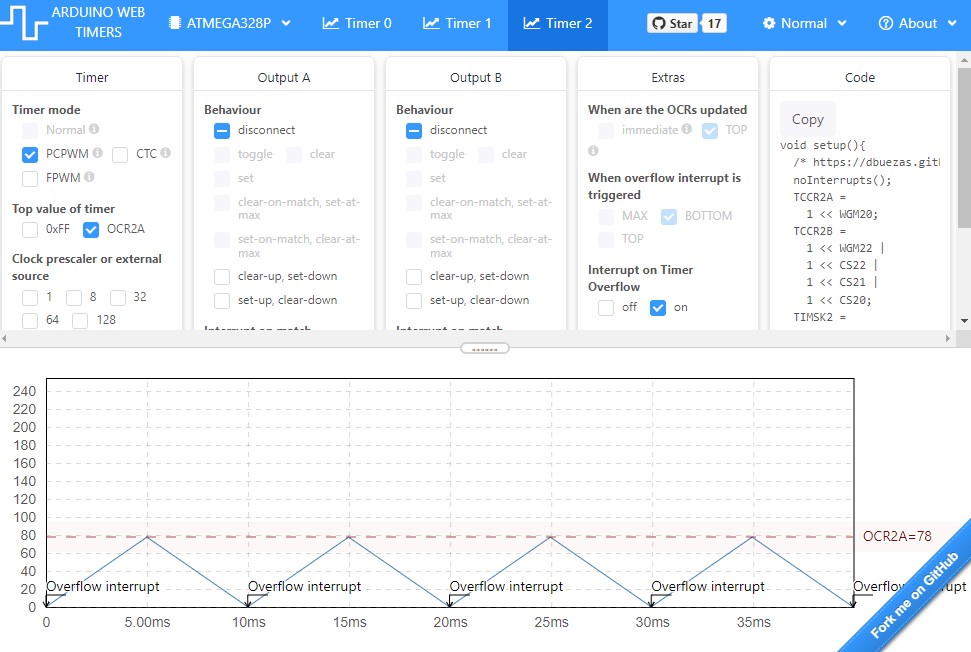Toggle the OCR2A top value checkbox

click(x=91, y=230)
